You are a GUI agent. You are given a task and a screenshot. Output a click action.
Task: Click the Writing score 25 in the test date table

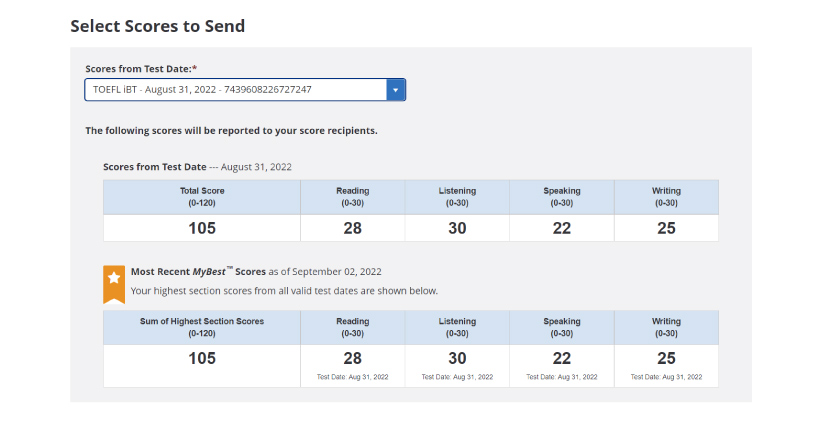(666, 228)
